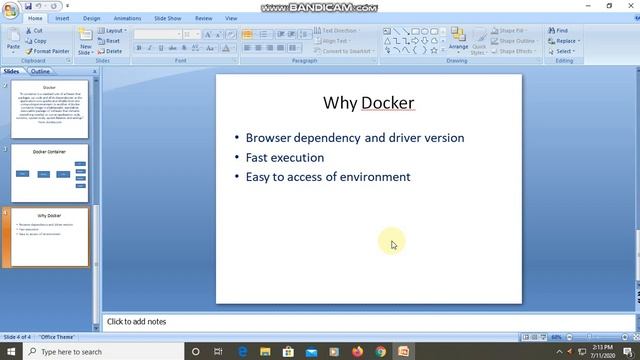Open the Office button menu
The image size is (640, 360).
10,10
